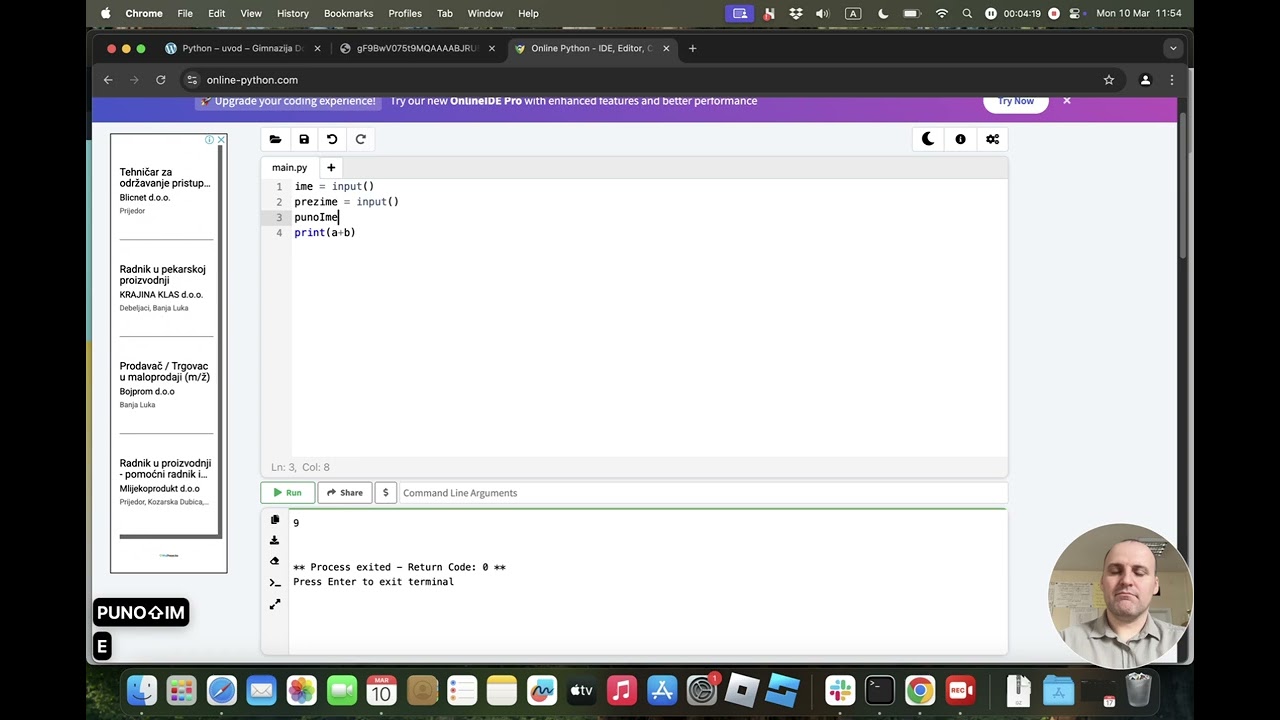Open Slack from the dock
1280x720 pixels.
(840, 690)
